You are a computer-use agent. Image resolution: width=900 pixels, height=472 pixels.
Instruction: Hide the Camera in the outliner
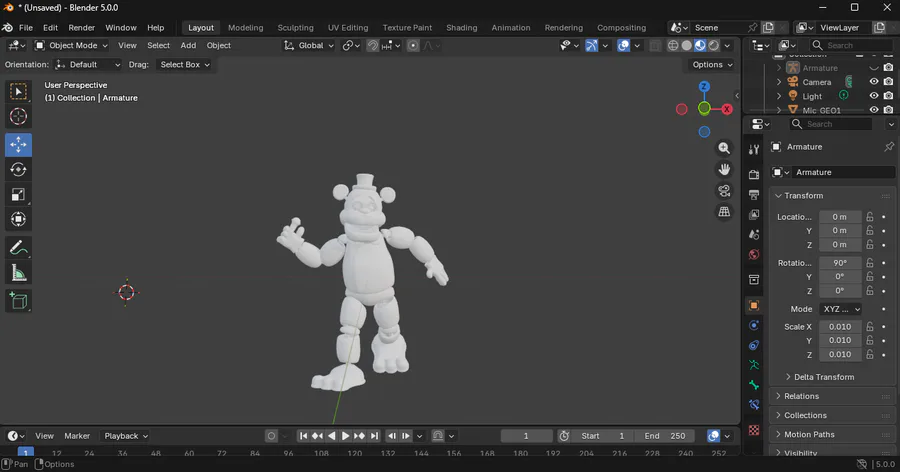click(874, 82)
